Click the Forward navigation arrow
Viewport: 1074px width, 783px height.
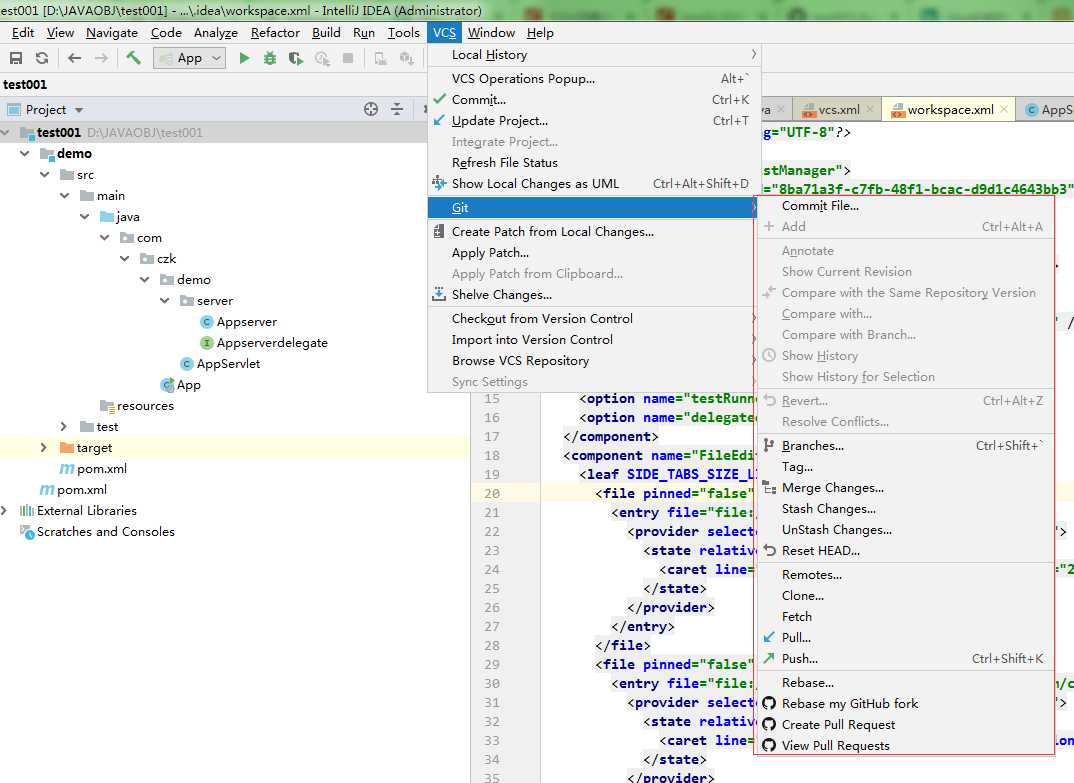click(x=101, y=58)
